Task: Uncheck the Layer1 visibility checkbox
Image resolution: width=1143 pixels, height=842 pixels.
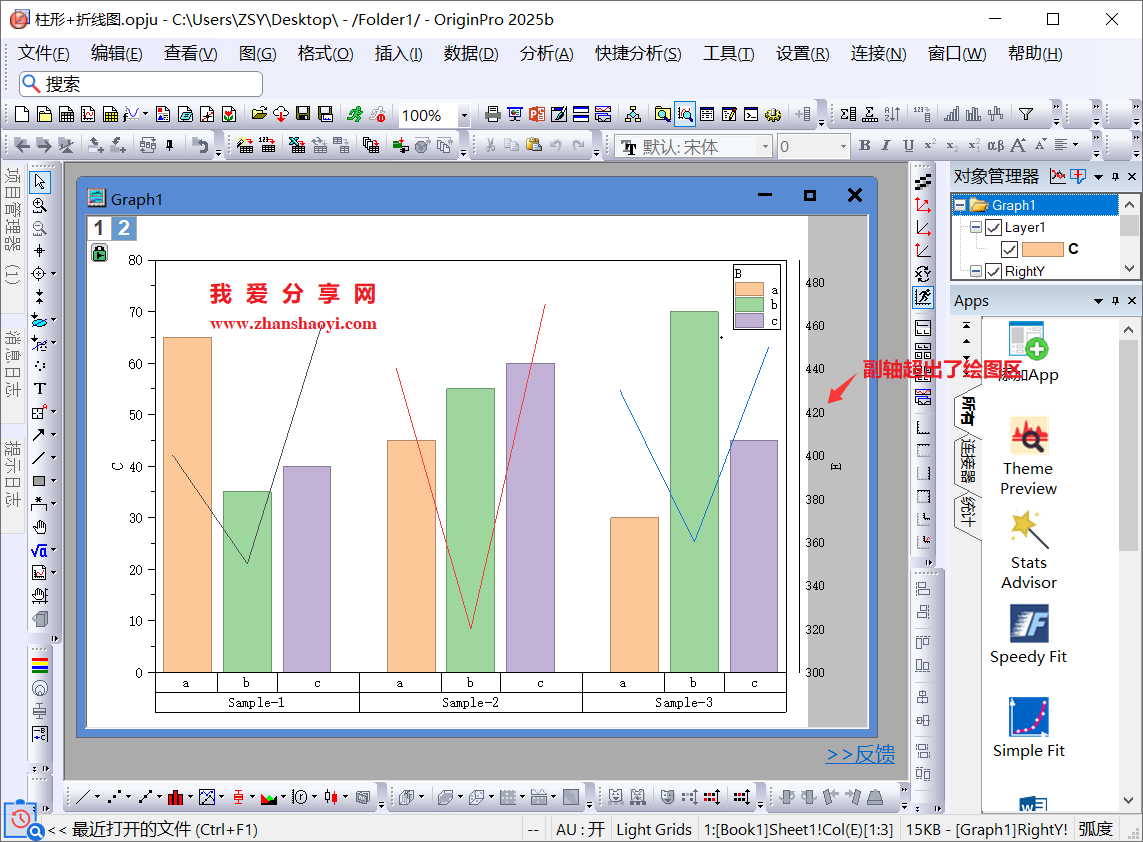Action: coord(993,228)
